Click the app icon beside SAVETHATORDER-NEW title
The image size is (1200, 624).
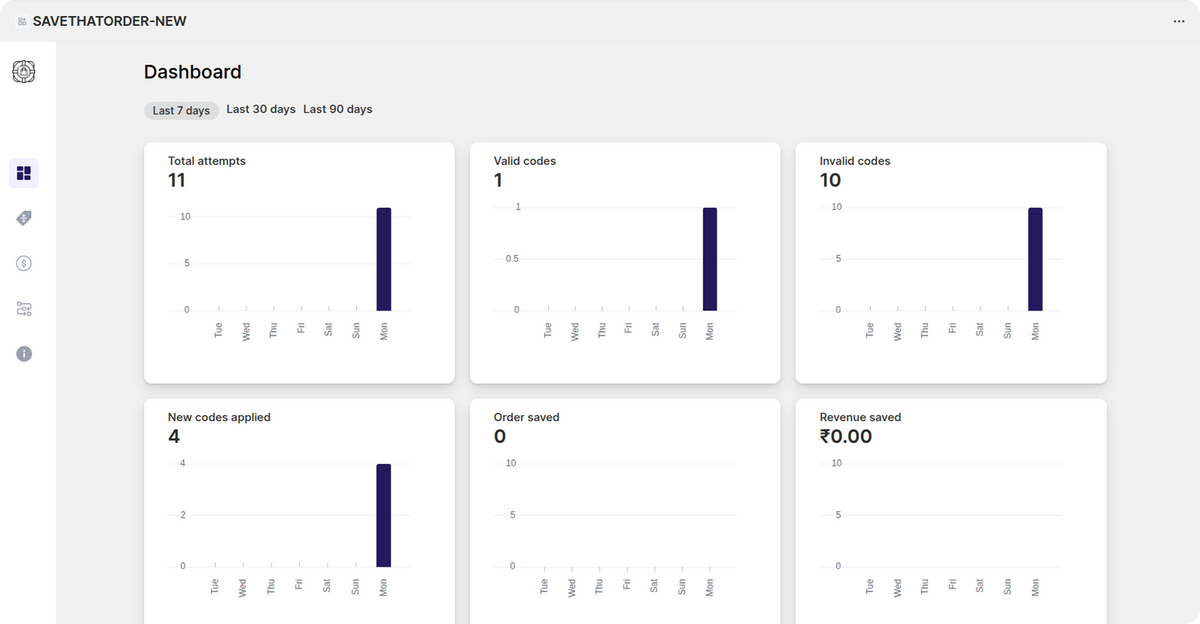point(22,21)
